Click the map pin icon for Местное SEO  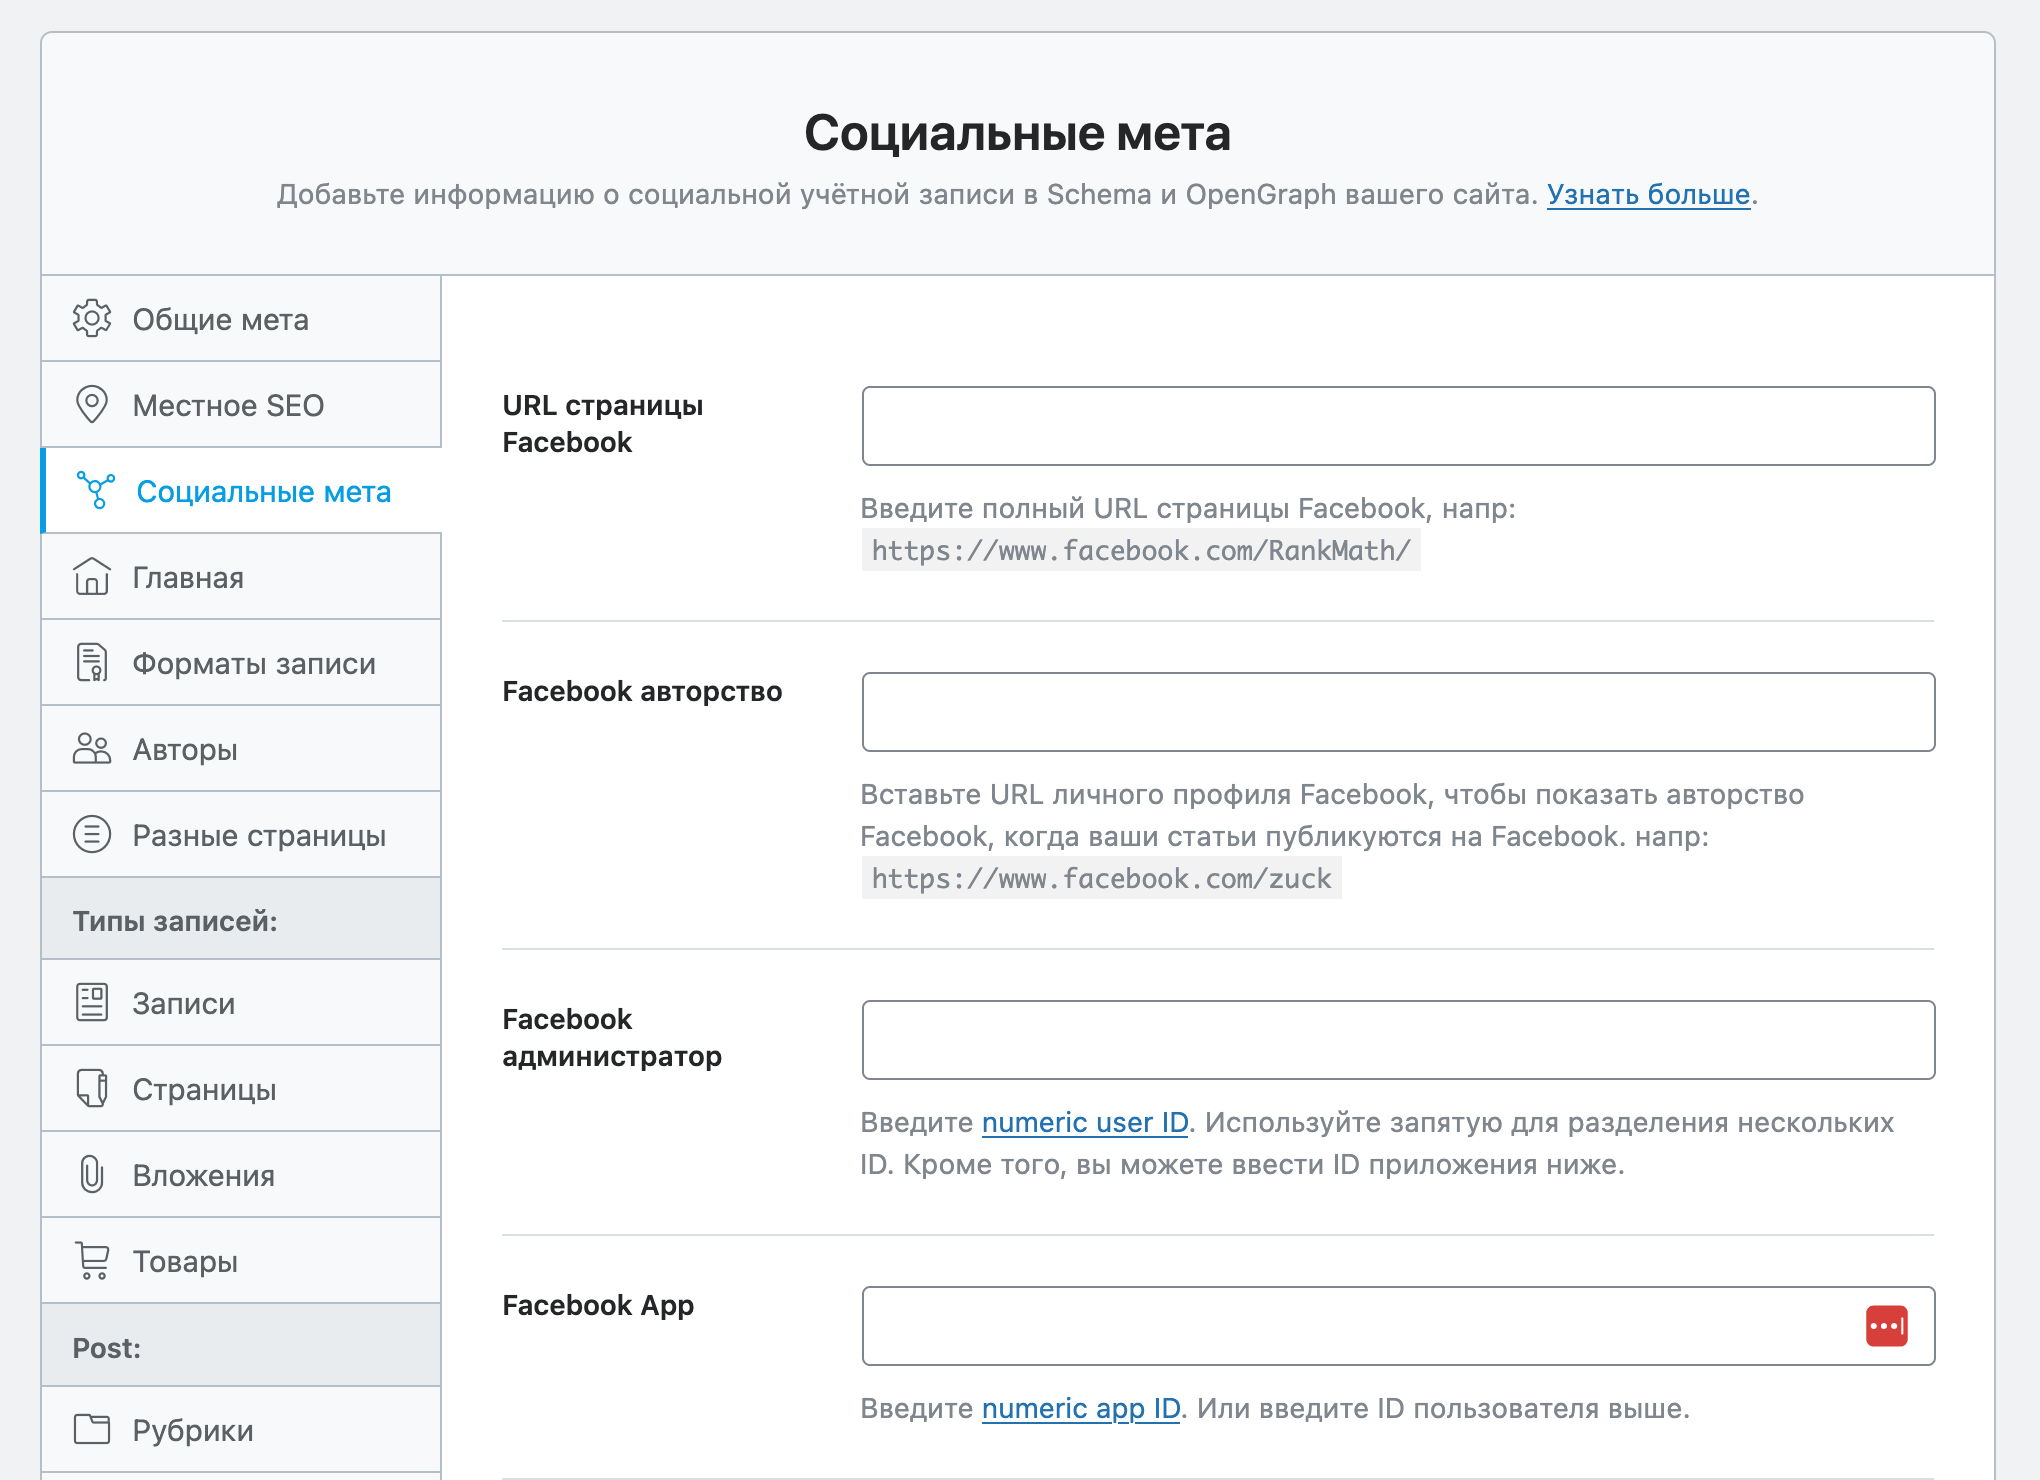(x=92, y=404)
